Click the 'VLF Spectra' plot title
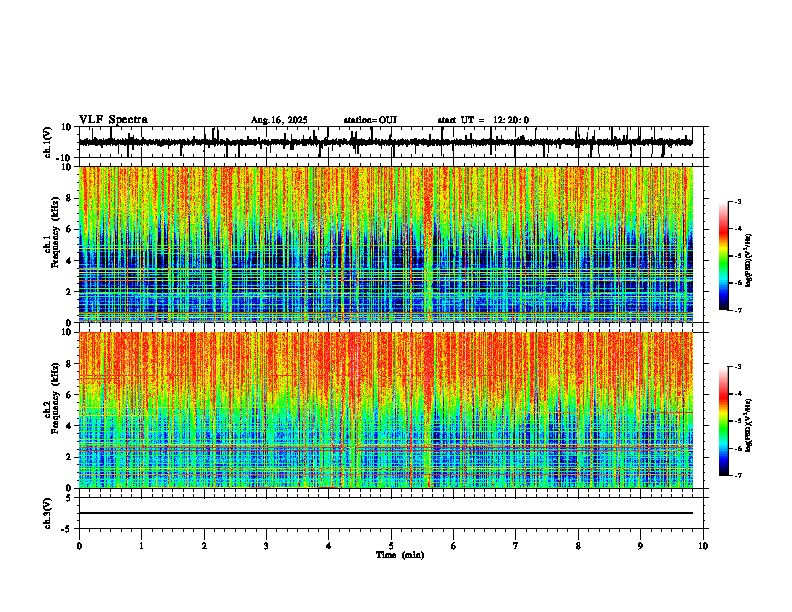This screenshot has height=612, width=792. pyautogui.click(x=113, y=120)
